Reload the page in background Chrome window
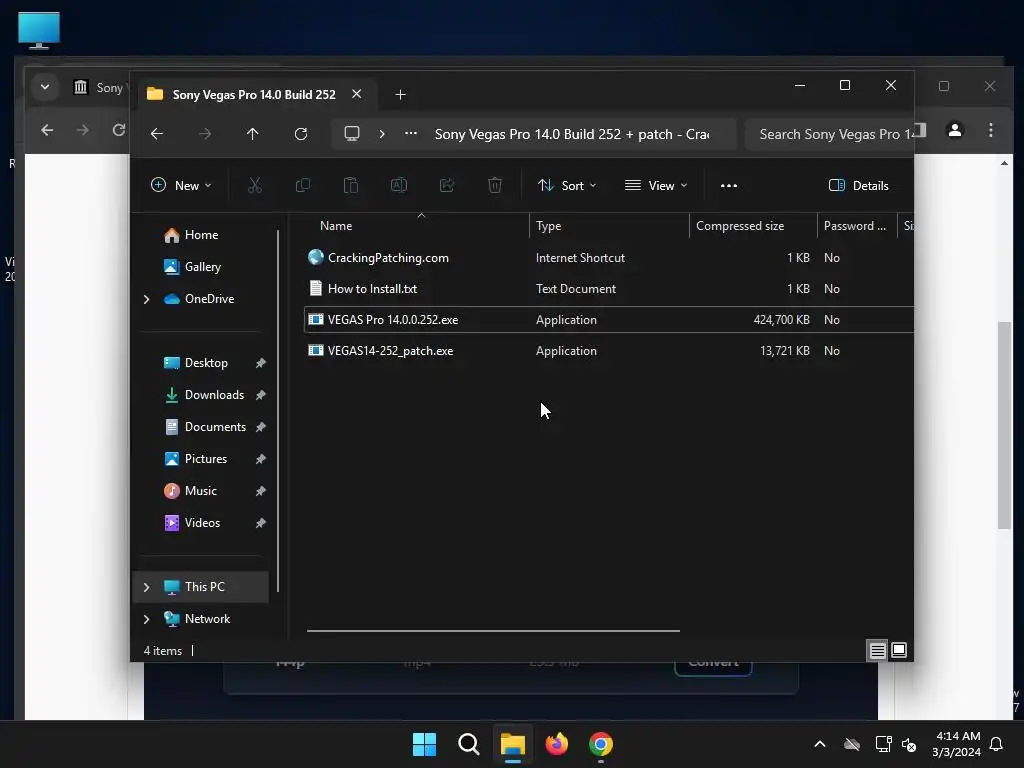Image resolution: width=1024 pixels, height=768 pixels. tap(119, 130)
